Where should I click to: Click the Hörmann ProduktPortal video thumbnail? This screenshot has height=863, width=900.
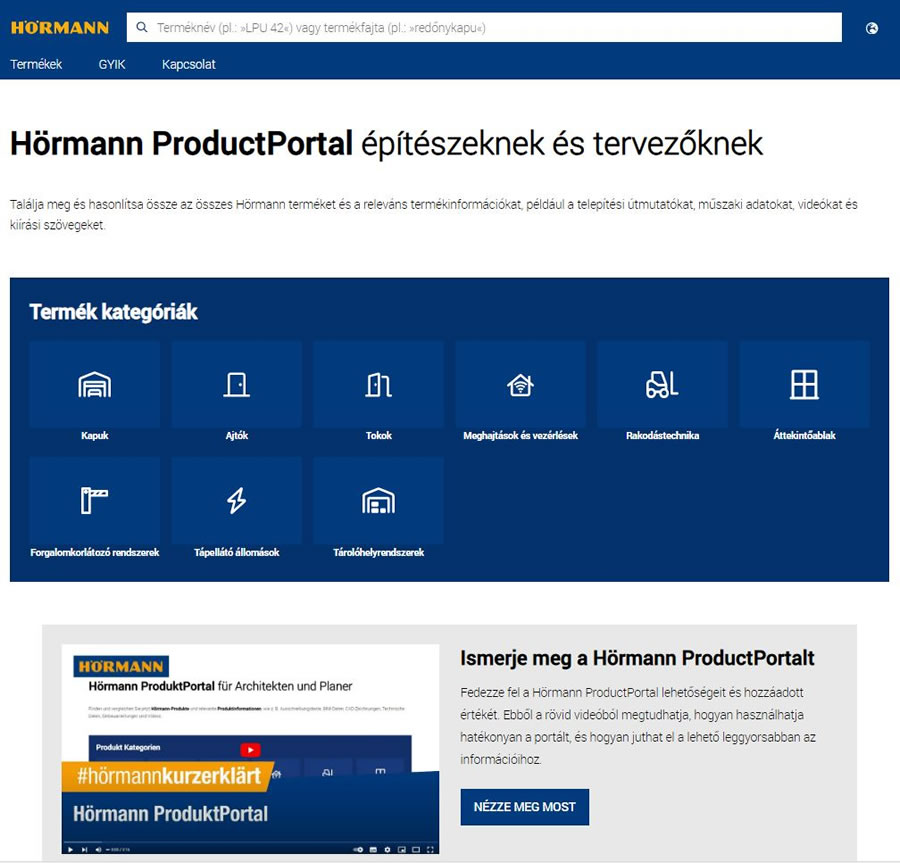pos(250,749)
